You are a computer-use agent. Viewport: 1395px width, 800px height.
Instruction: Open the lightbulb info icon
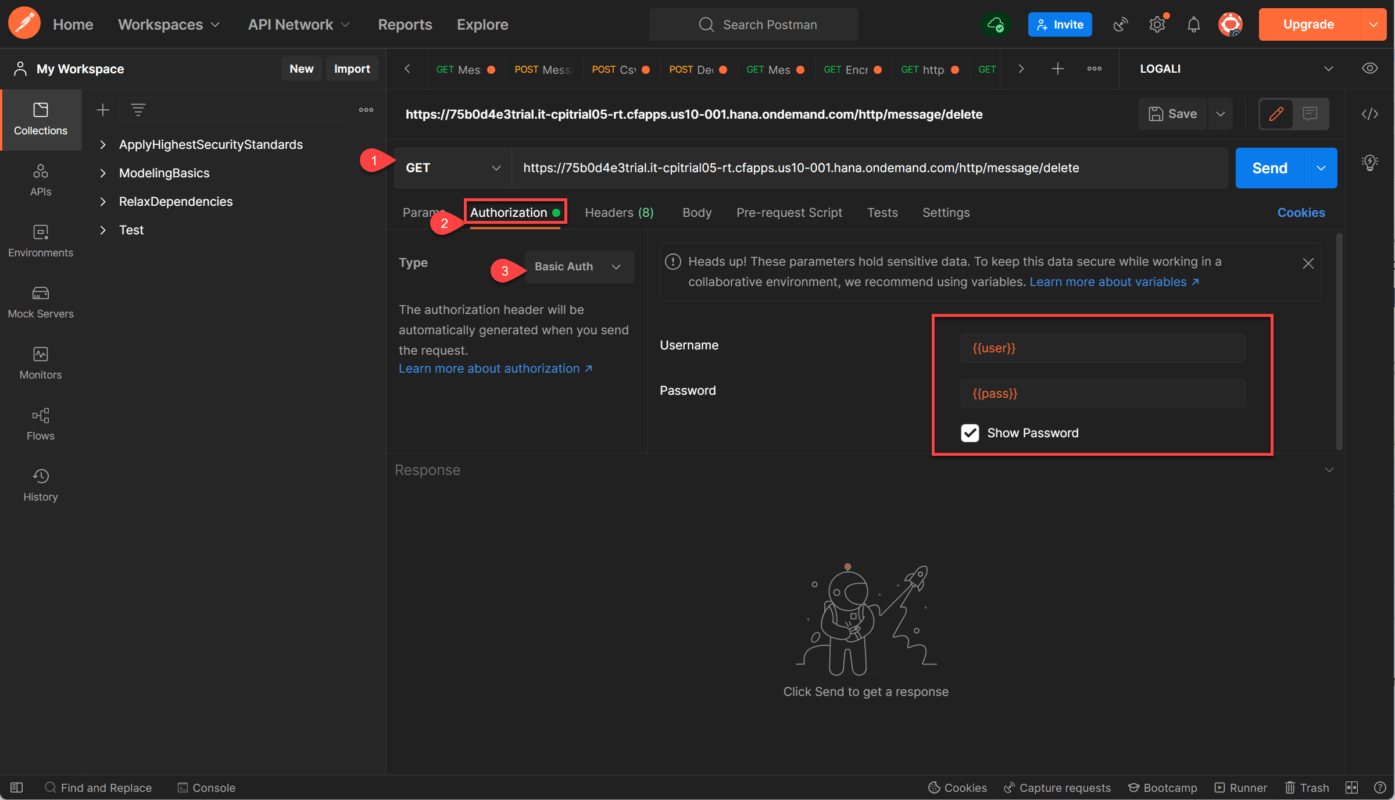[1370, 162]
